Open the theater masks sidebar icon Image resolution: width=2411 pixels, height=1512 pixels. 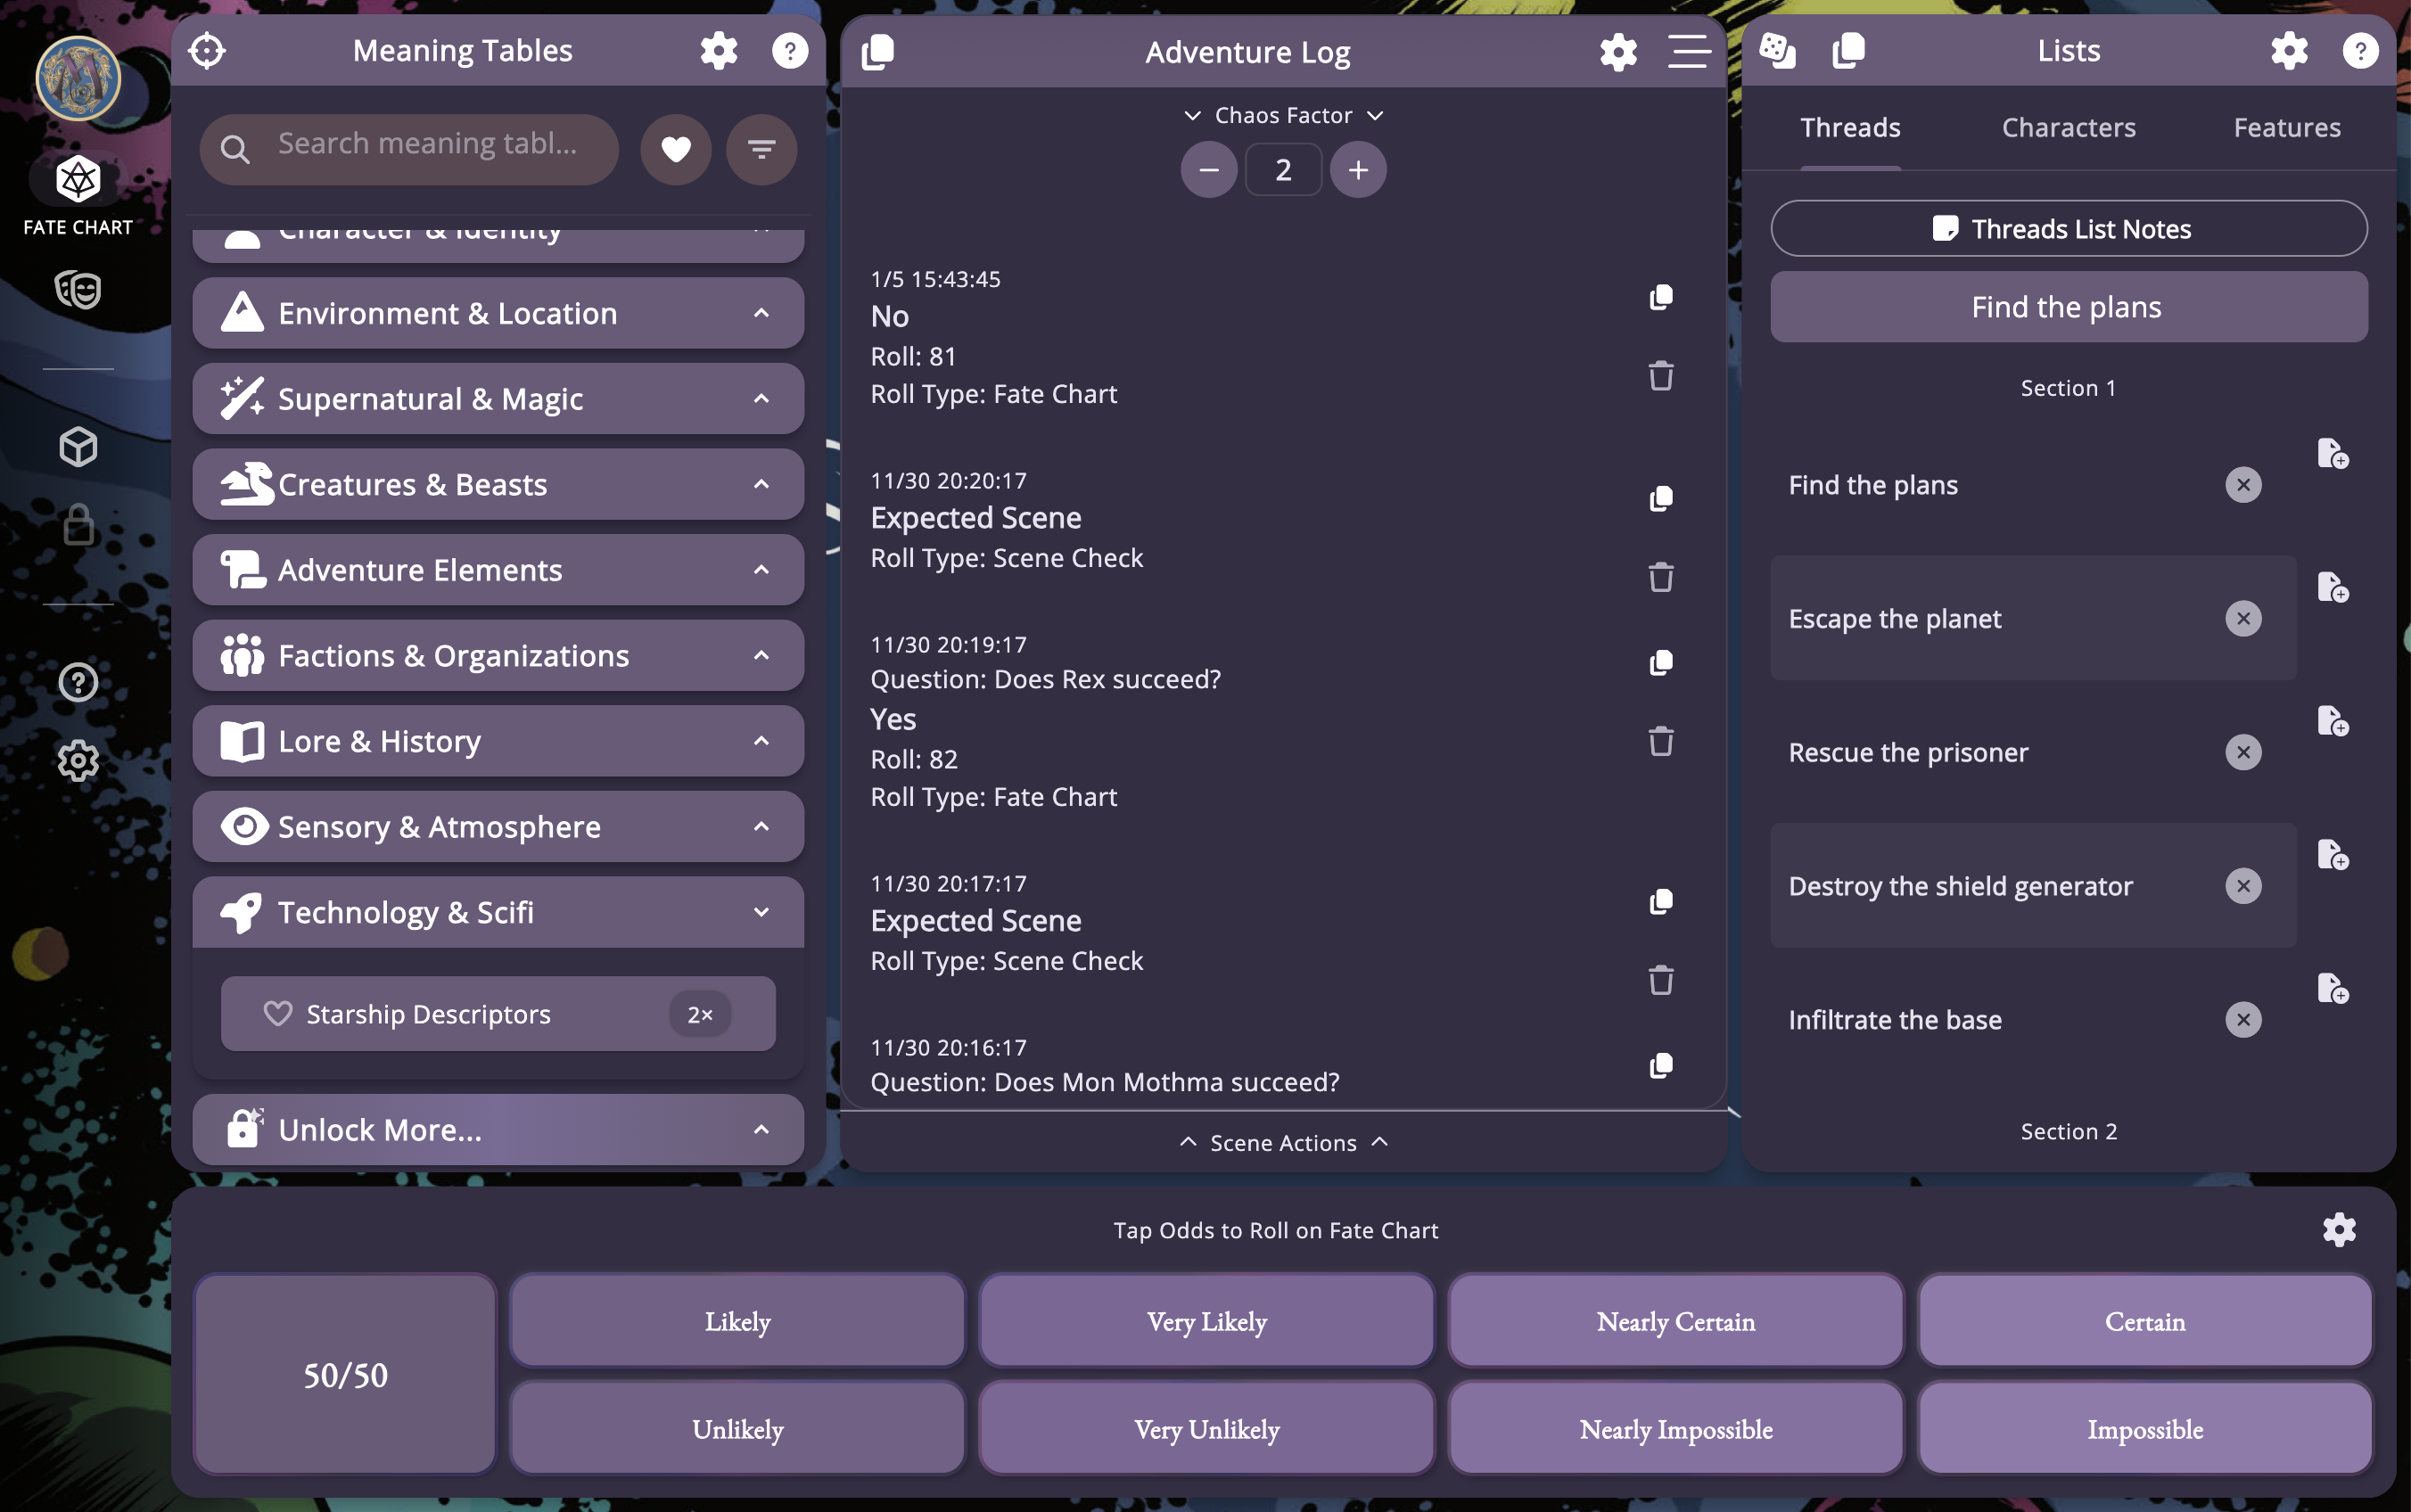coord(78,290)
